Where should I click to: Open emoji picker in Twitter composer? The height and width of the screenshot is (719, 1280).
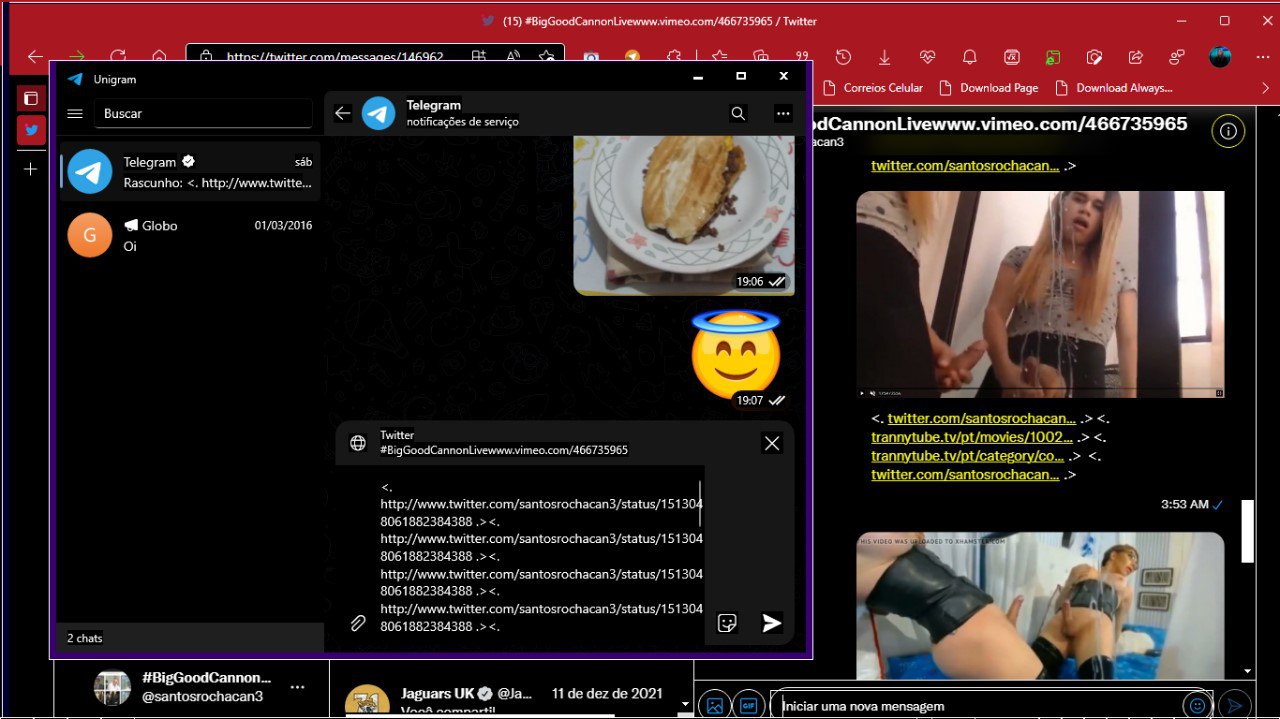click(1197, 705)
